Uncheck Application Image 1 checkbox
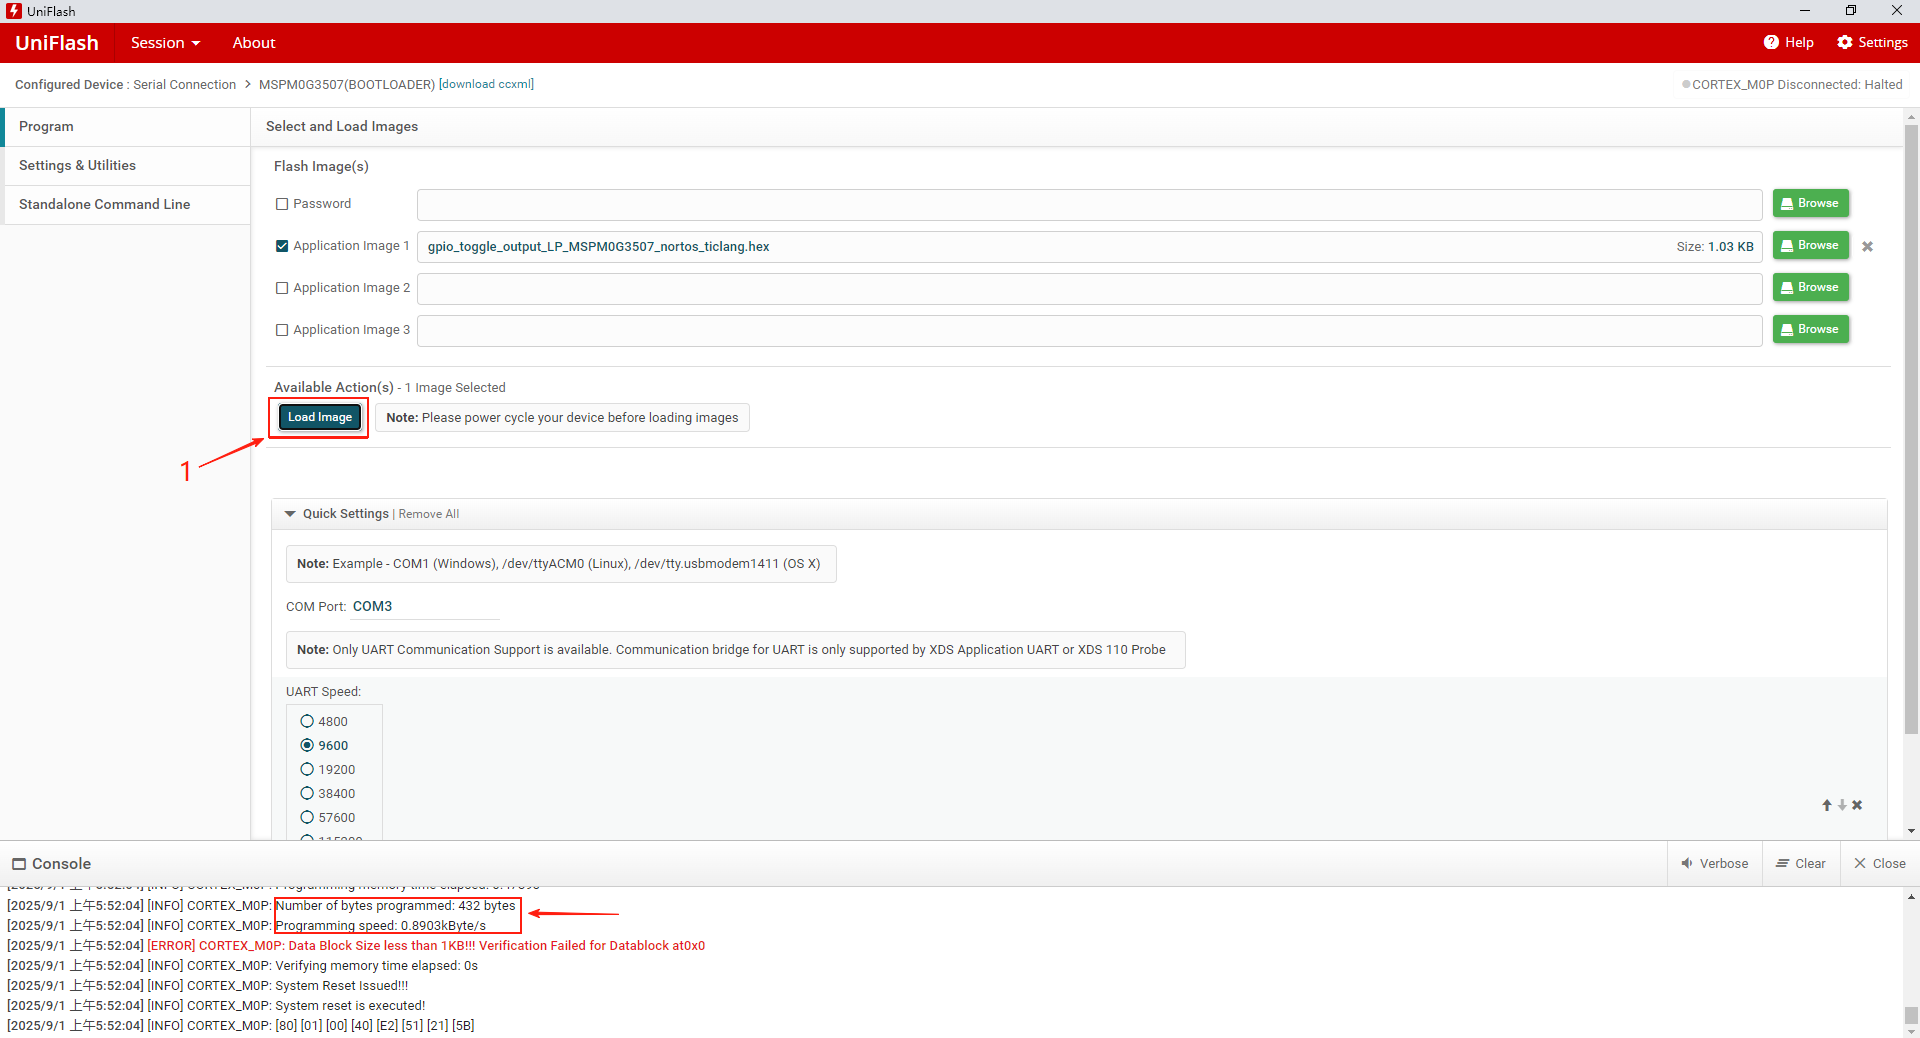 click(282, 246)
